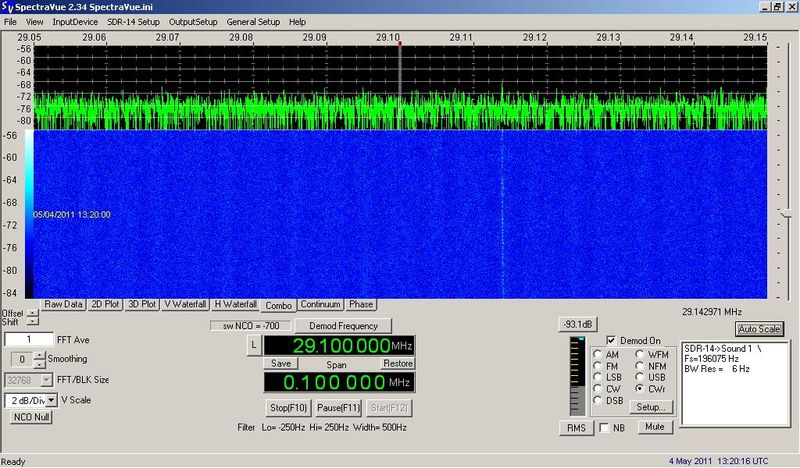Increase Smoothing with the up arrow
Viewport: 800px width, 468px height.
click(38, 355)
